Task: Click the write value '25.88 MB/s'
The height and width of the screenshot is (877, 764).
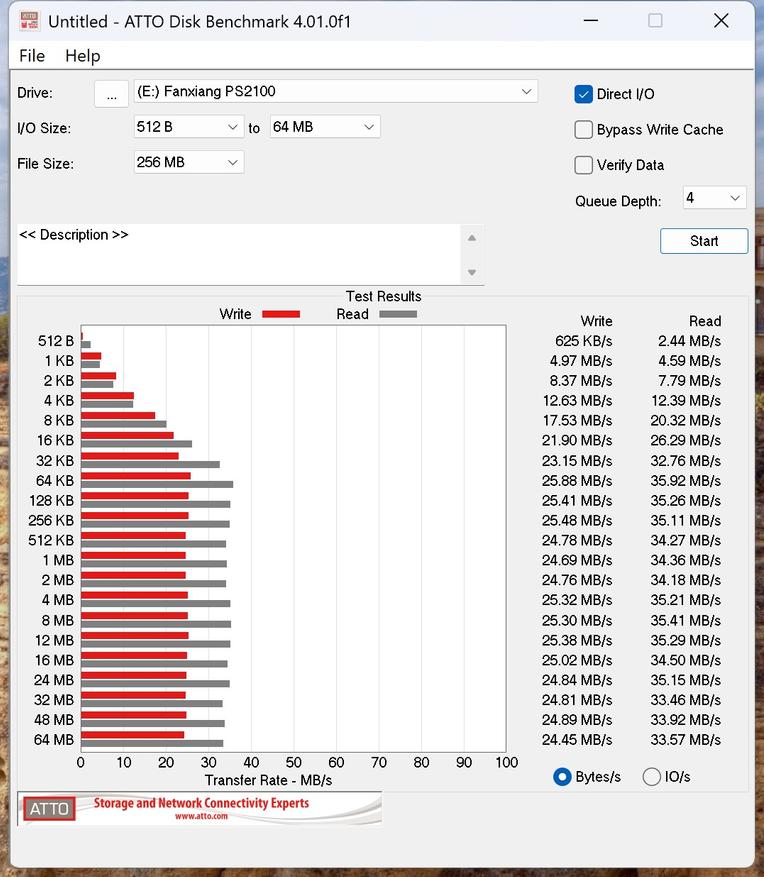Action: click(577, 481)
